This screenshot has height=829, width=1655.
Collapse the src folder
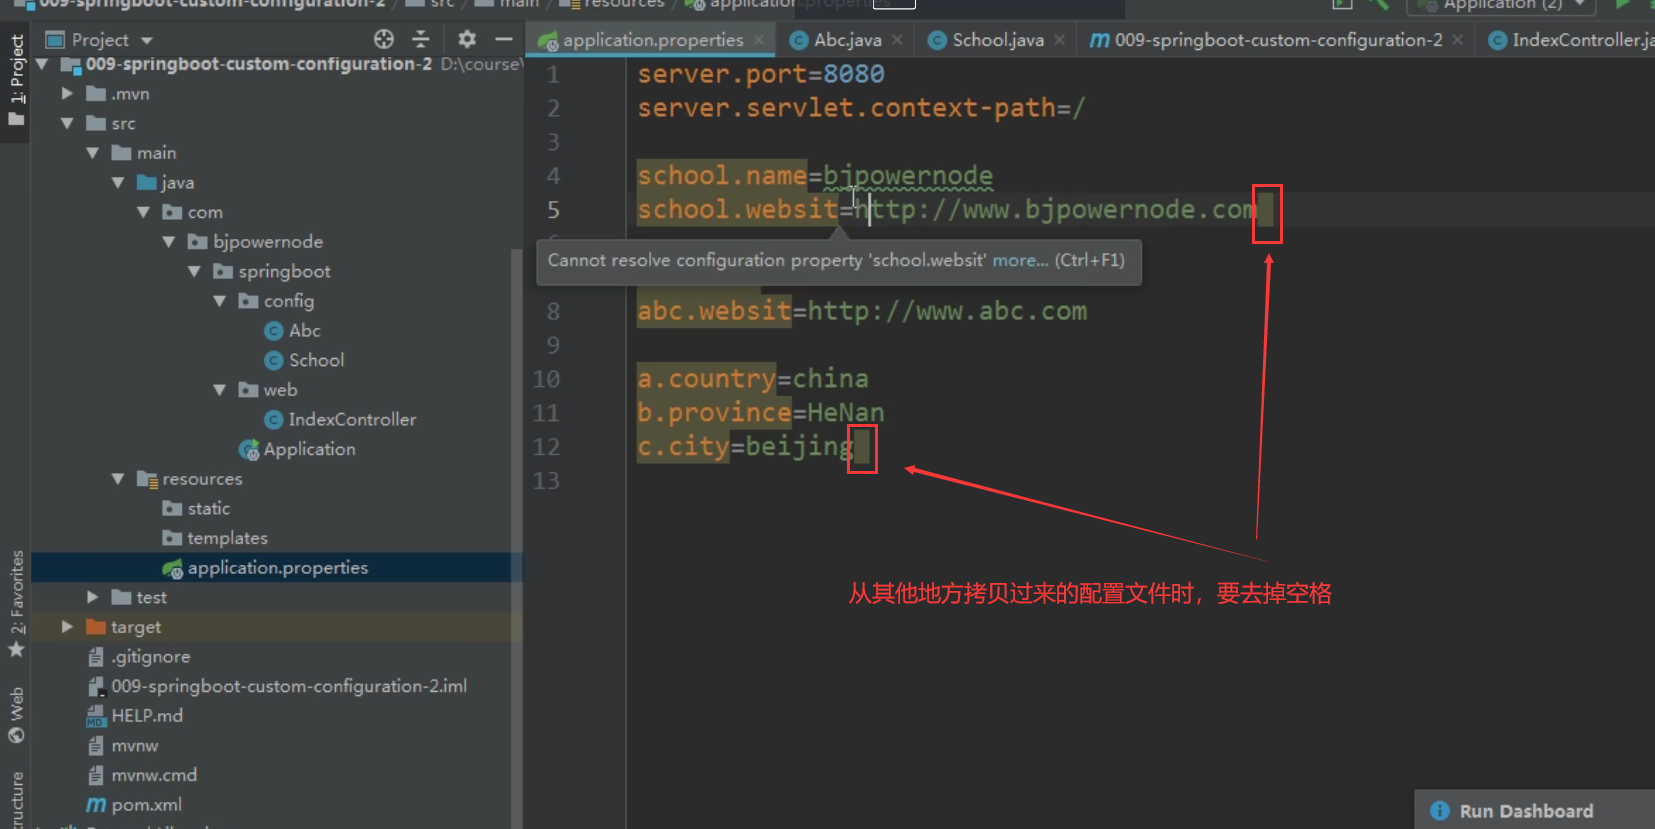(67, 123)
